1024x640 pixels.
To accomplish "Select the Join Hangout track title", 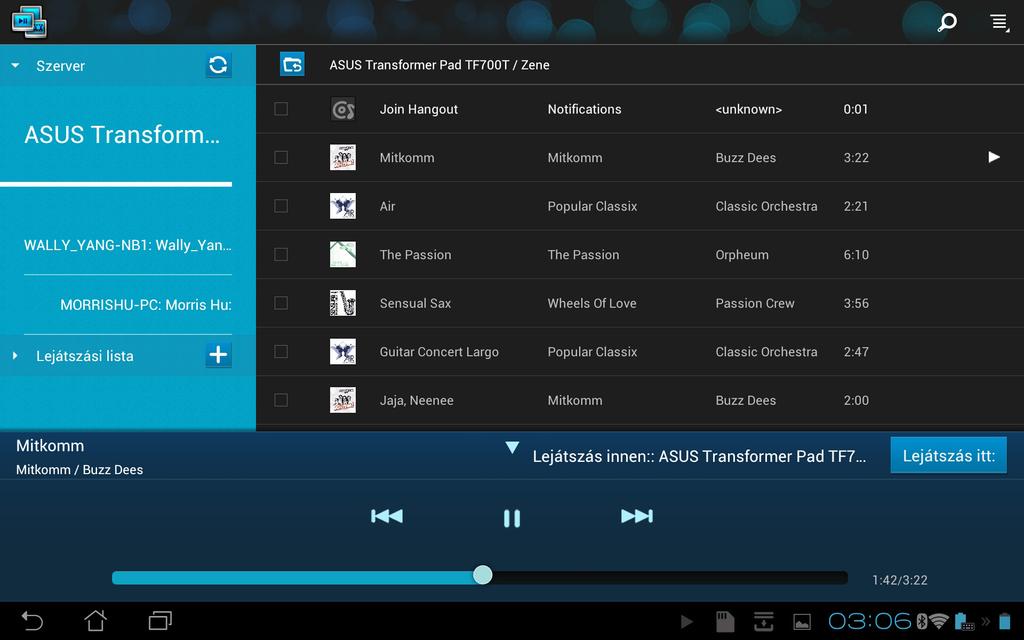I will pos(419,109).
